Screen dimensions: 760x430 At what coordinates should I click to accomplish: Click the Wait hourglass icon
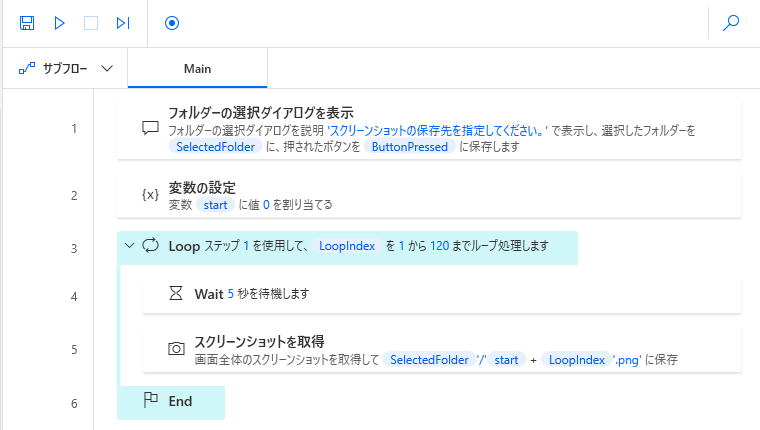[176, 294]
